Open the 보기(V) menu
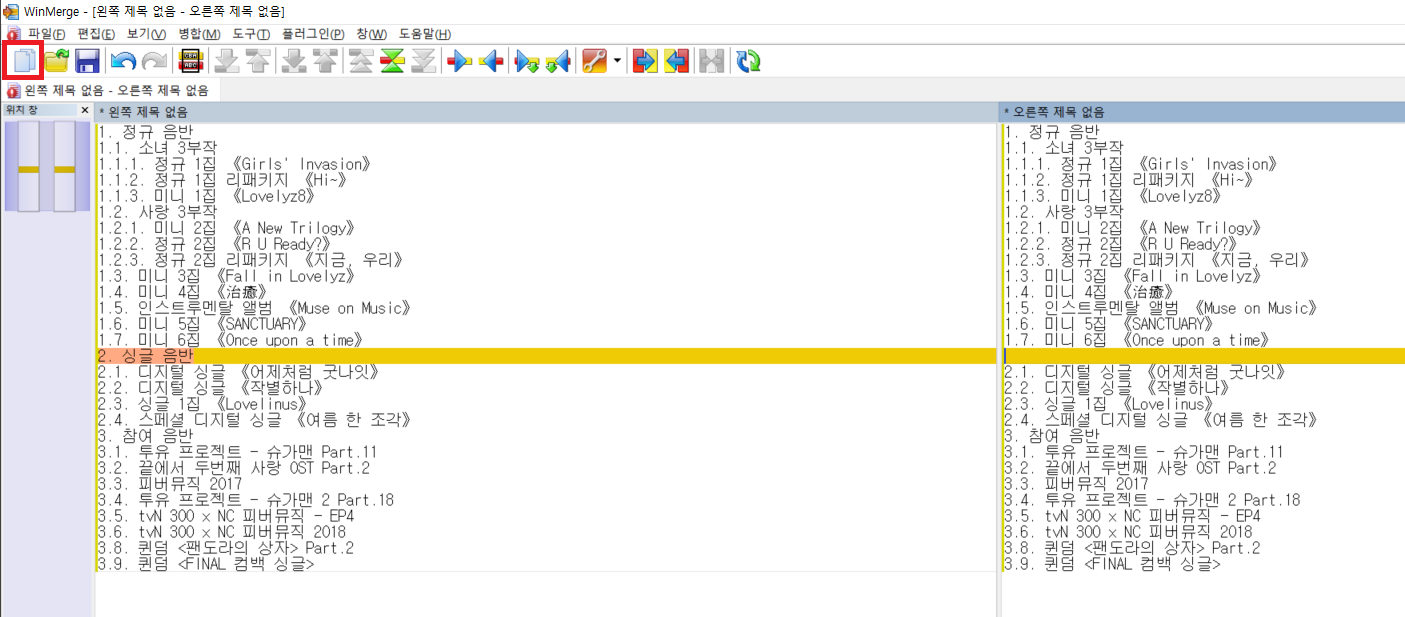The width and height of the screenshot is (1405, 617). (146, 34)
